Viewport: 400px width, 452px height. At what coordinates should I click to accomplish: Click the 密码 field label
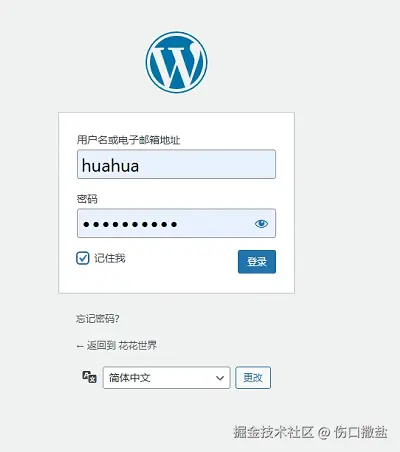87,199
